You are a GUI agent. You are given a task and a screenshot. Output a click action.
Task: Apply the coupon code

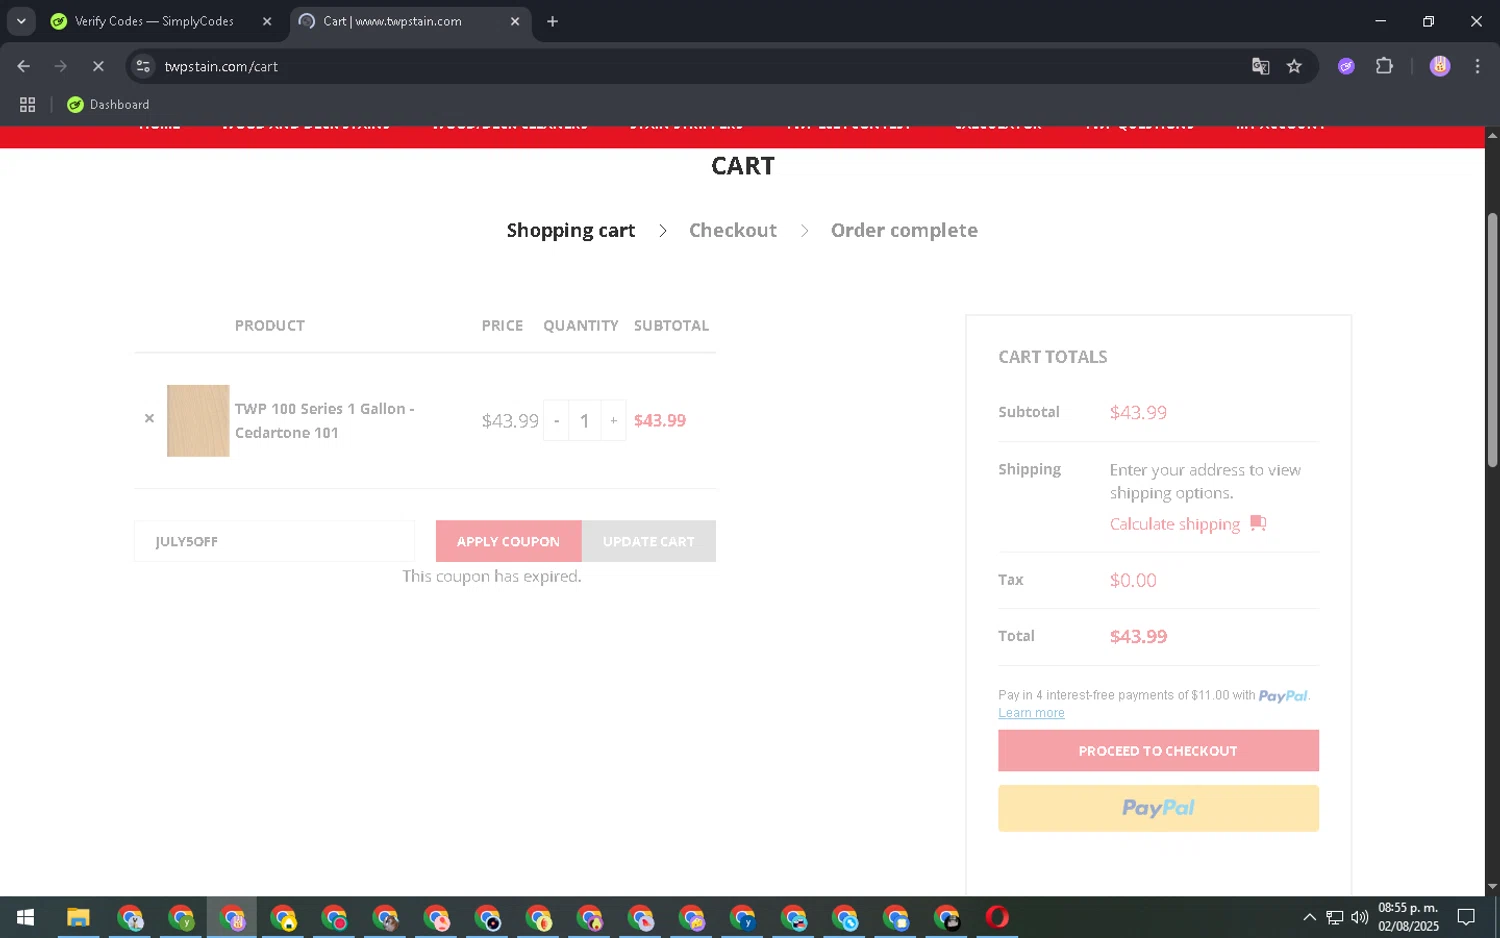click(x=508, y=541)
